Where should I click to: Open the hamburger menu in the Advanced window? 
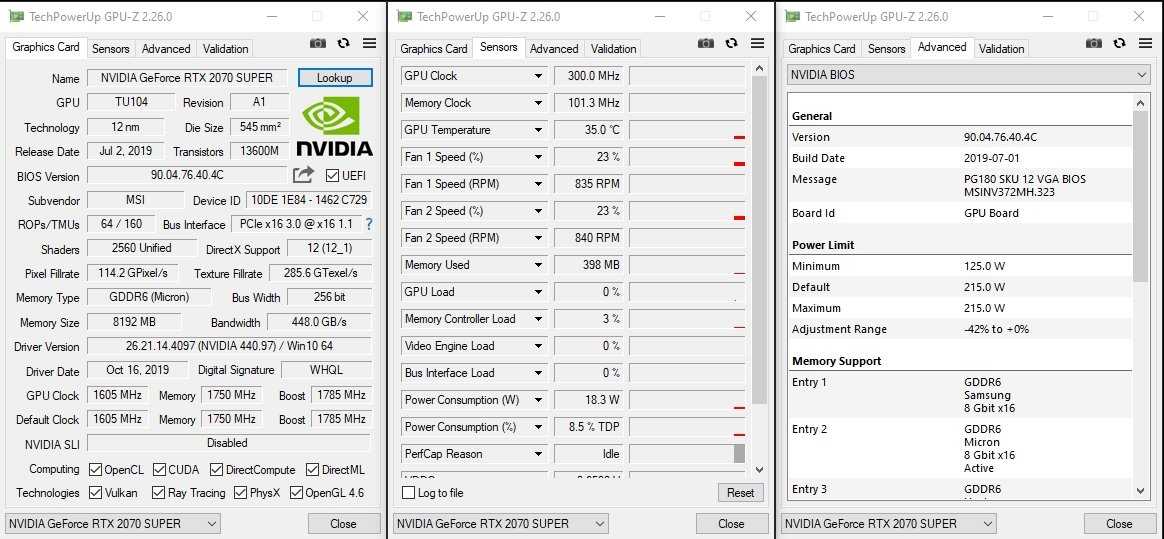[x=1145, y=44]
